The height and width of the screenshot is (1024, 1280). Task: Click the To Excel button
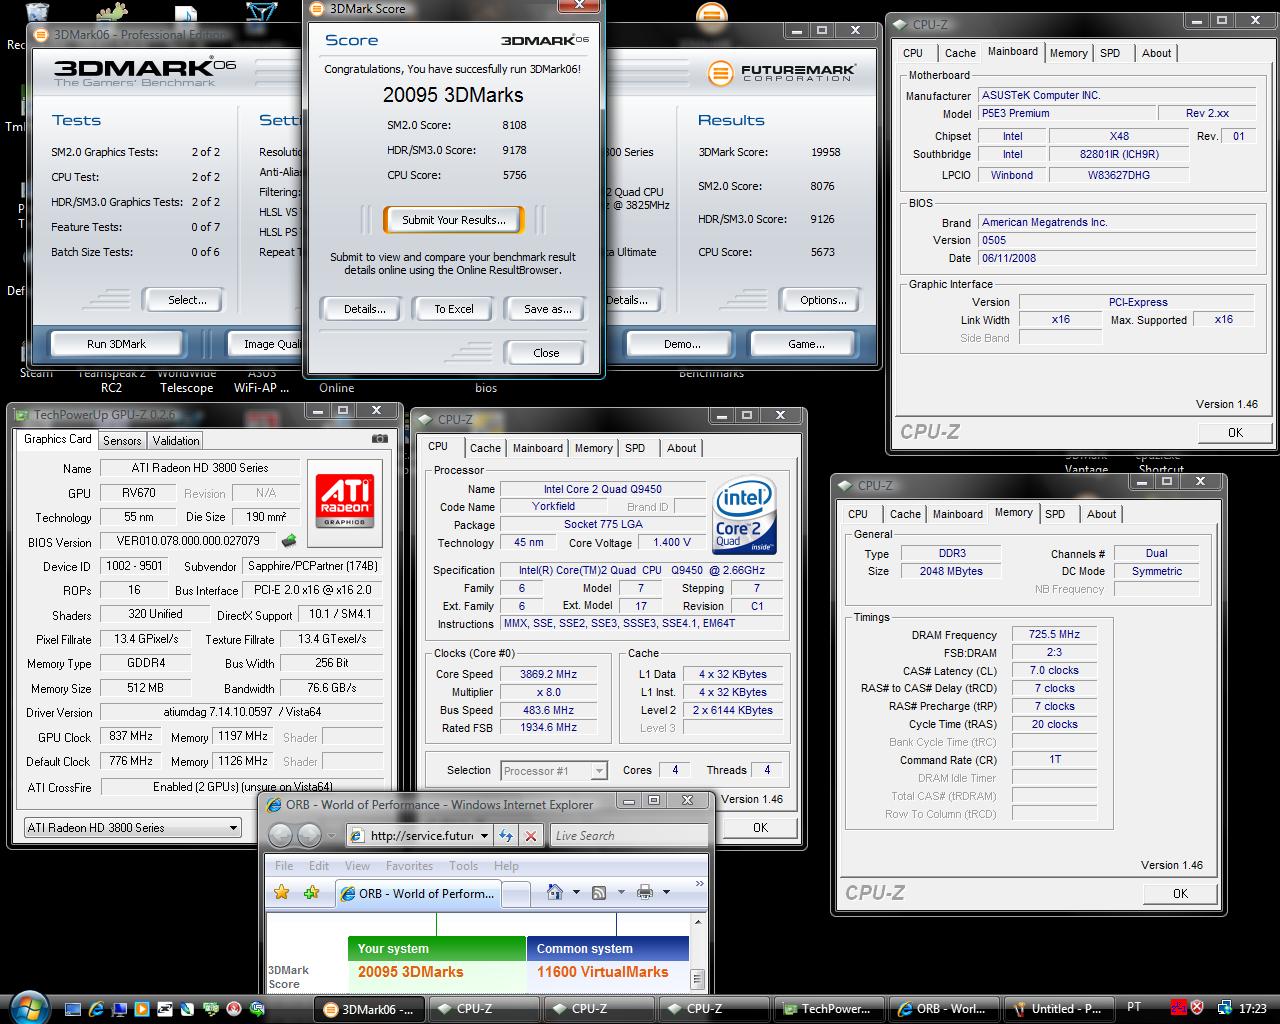[x=454, y=309]
